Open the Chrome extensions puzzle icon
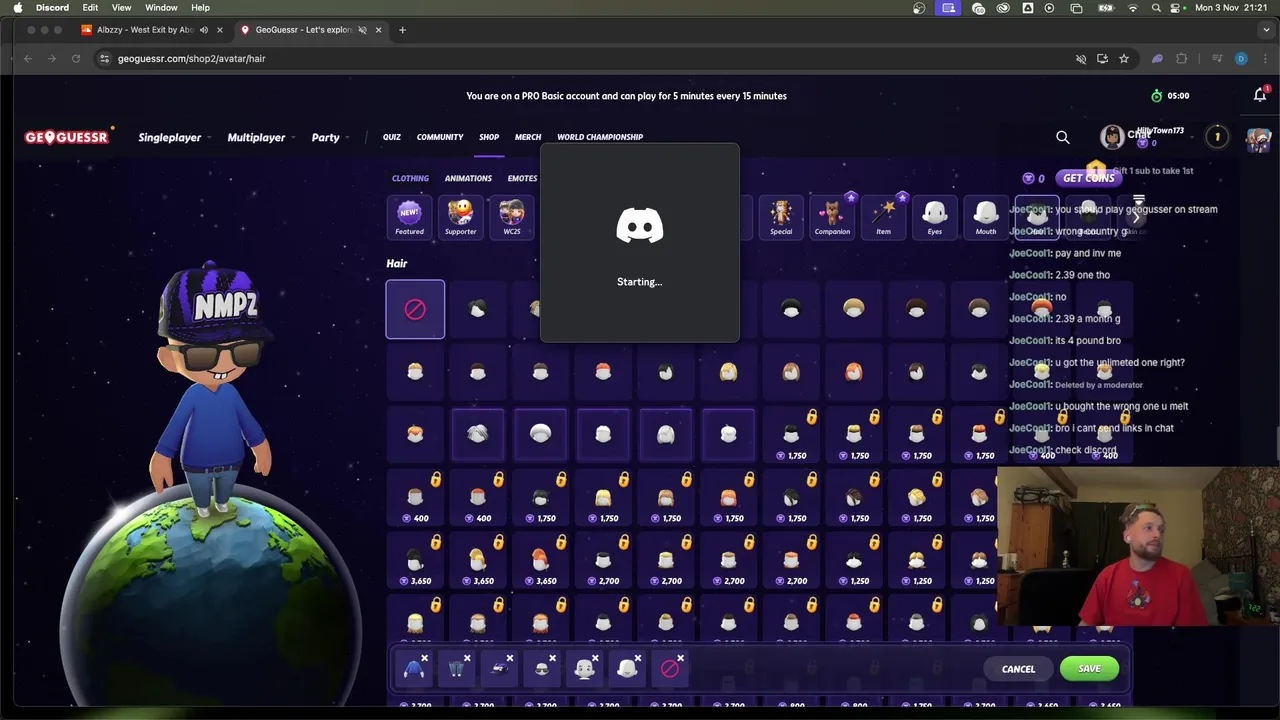The height and width of the screenshot is (720, 1280). [x=1181, y=59]
